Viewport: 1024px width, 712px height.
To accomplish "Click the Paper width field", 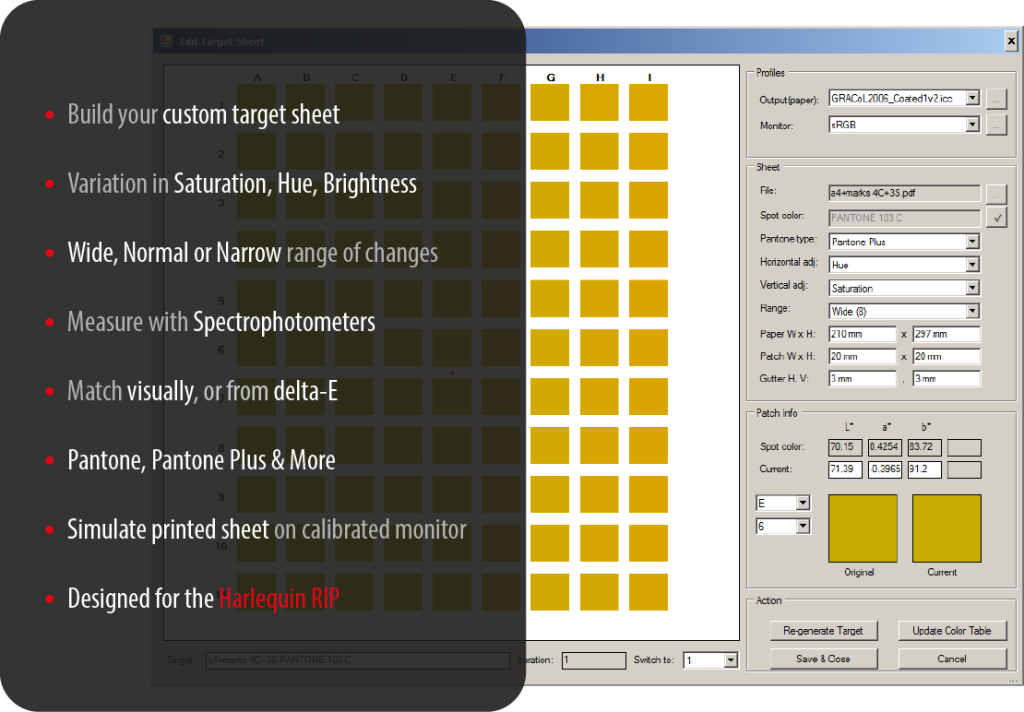I will tap(862, 334).
